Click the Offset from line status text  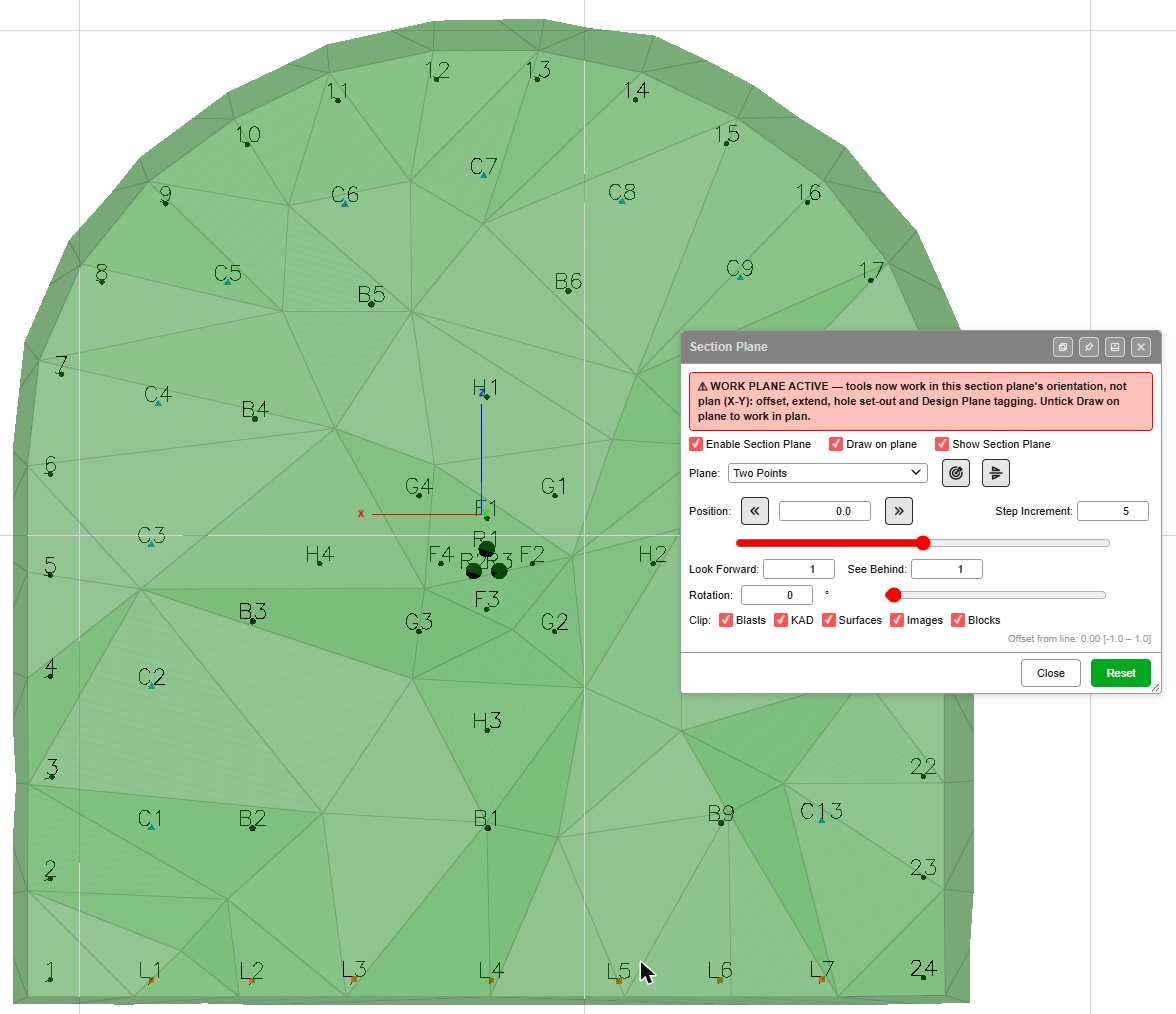1078,639
